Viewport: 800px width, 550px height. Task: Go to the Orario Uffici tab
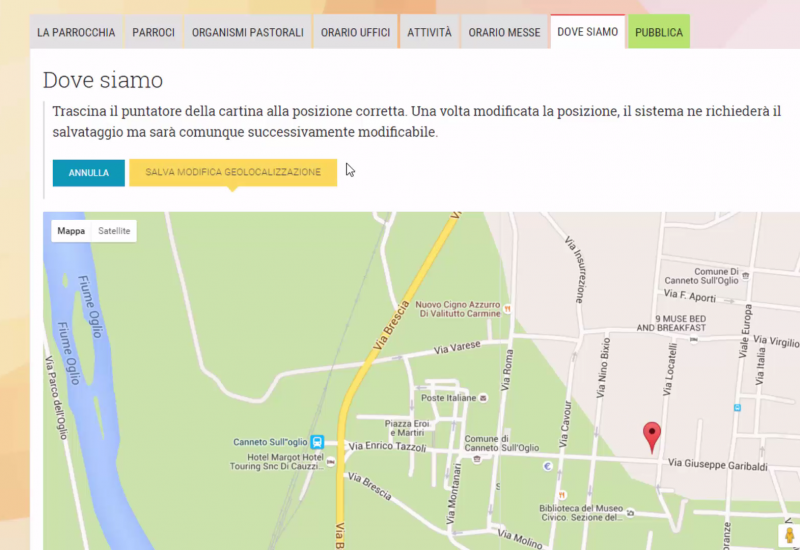pyautogui.click(x=356, y=32)
